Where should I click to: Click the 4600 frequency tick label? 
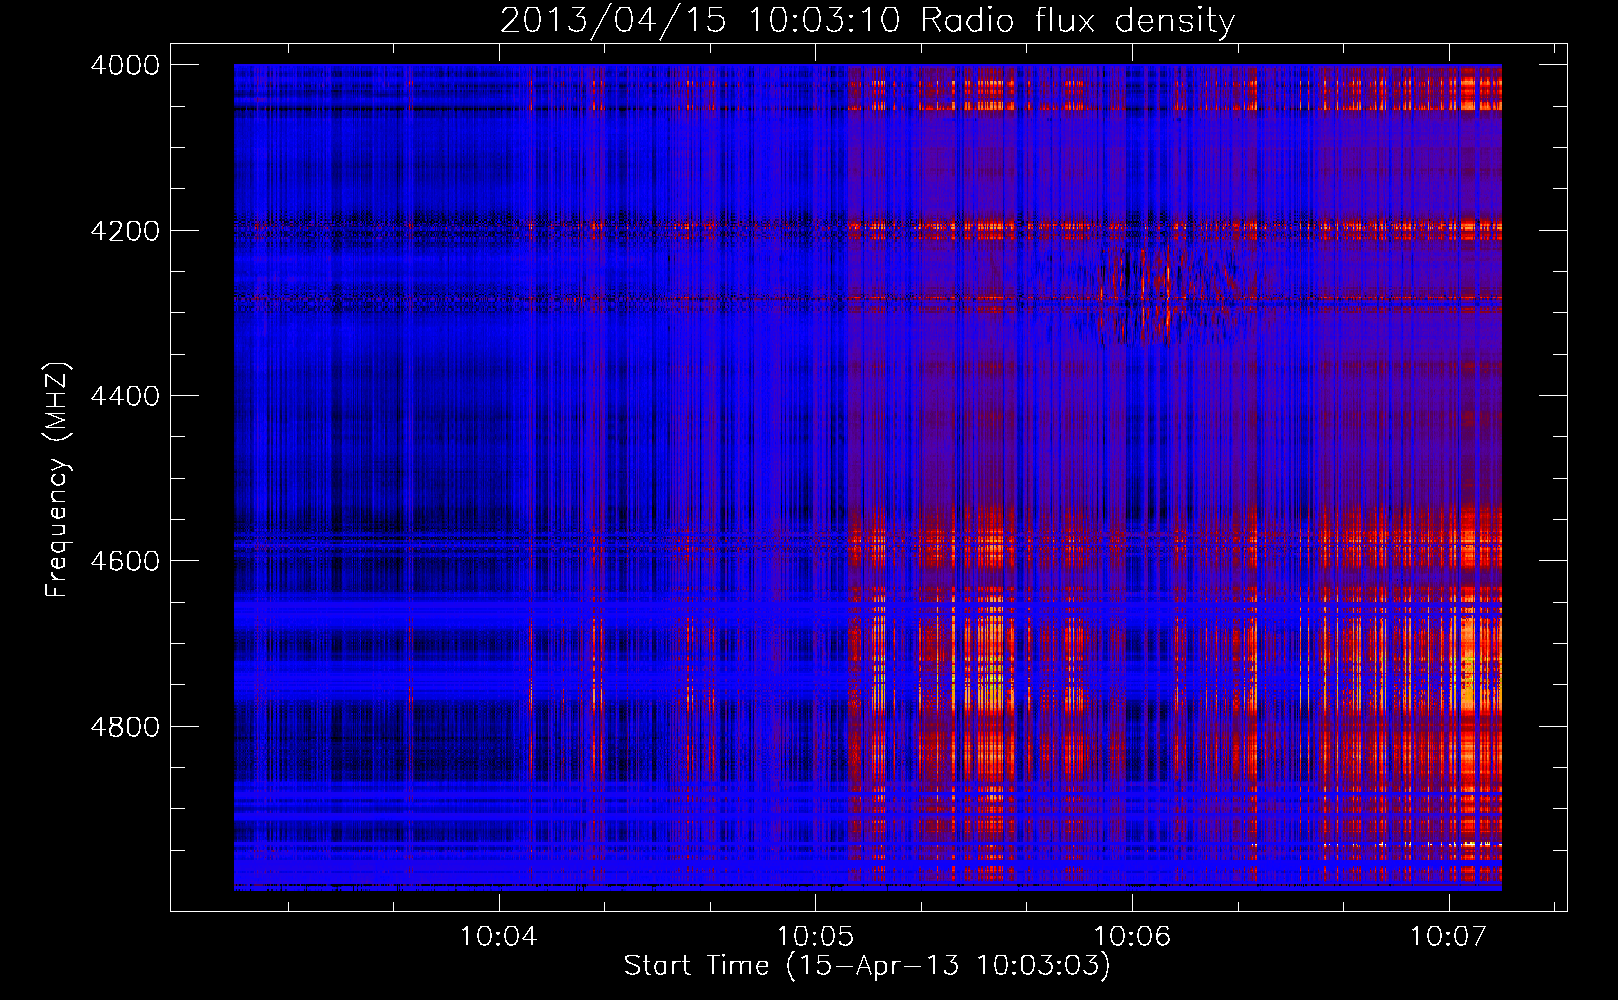(125, 561)
